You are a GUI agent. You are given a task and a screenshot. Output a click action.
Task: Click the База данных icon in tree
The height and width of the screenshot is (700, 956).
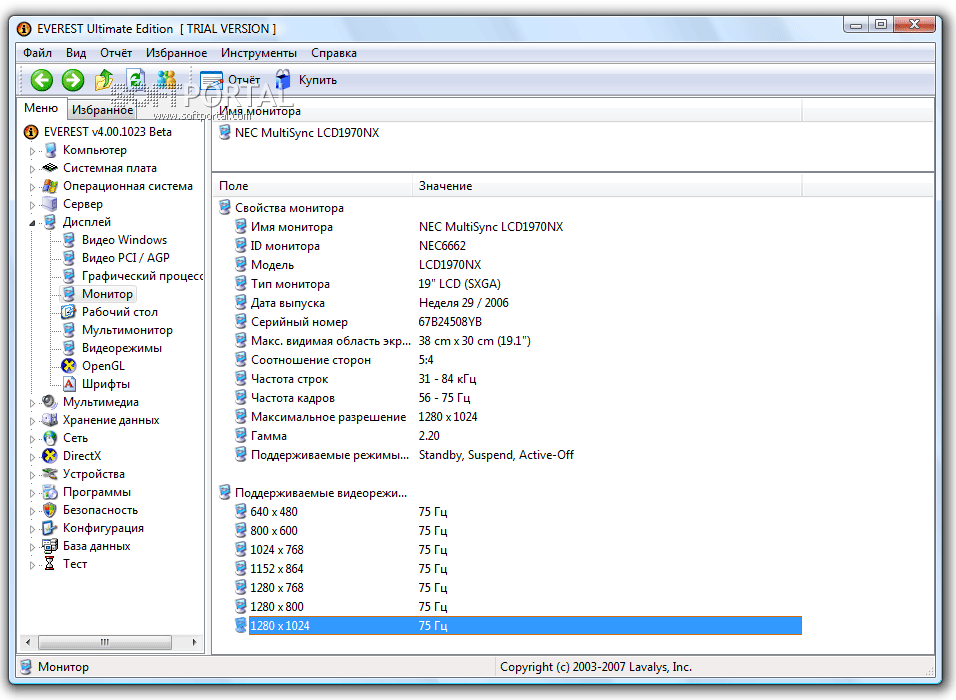(49, 546)
